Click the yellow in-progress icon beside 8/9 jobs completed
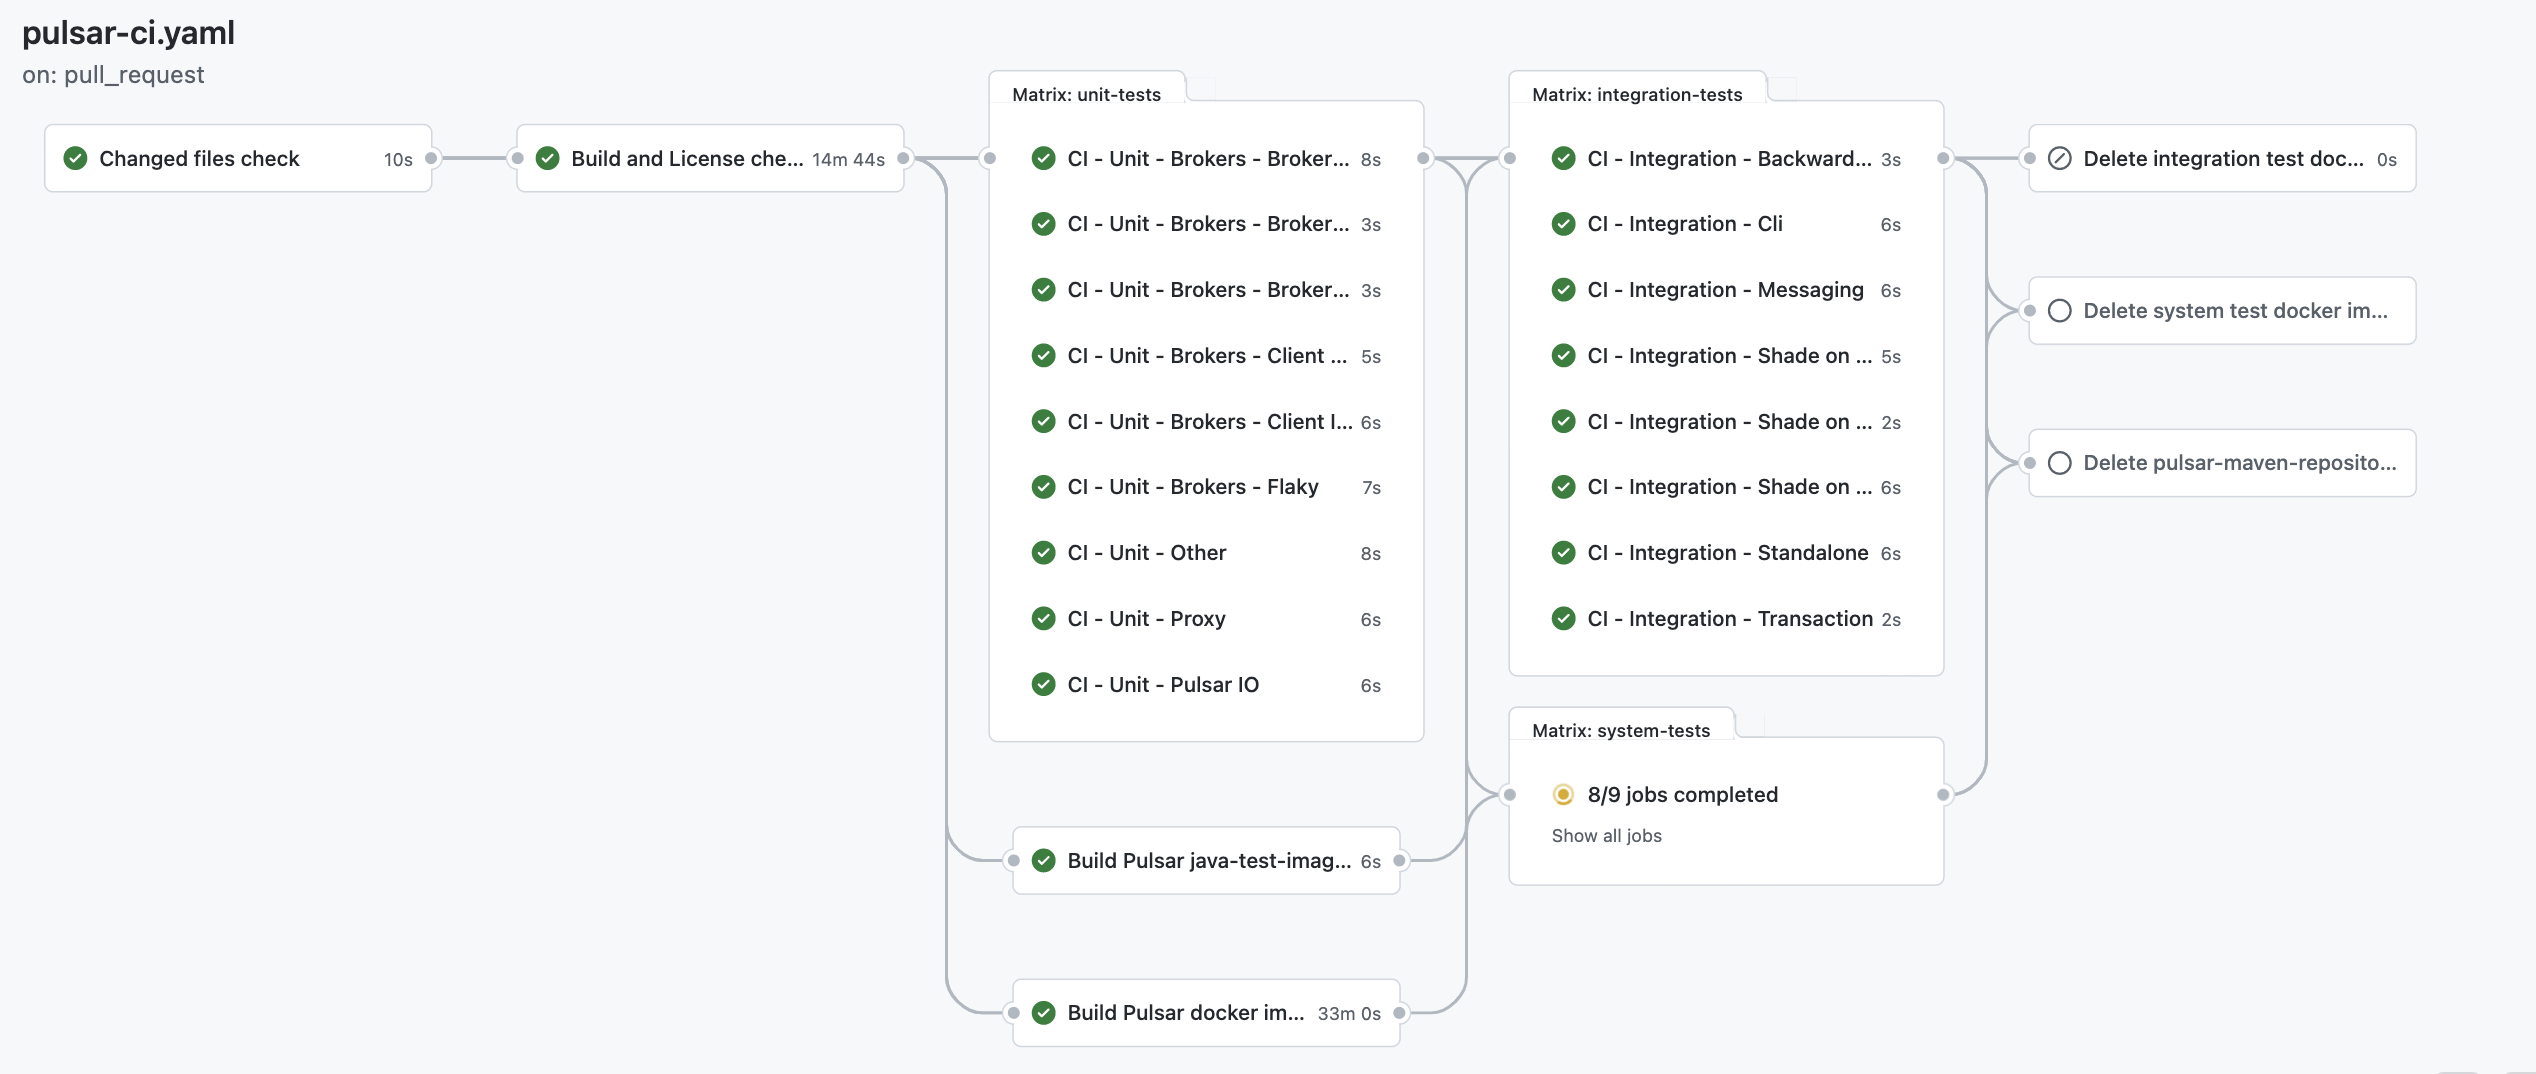 [1563, 795]
